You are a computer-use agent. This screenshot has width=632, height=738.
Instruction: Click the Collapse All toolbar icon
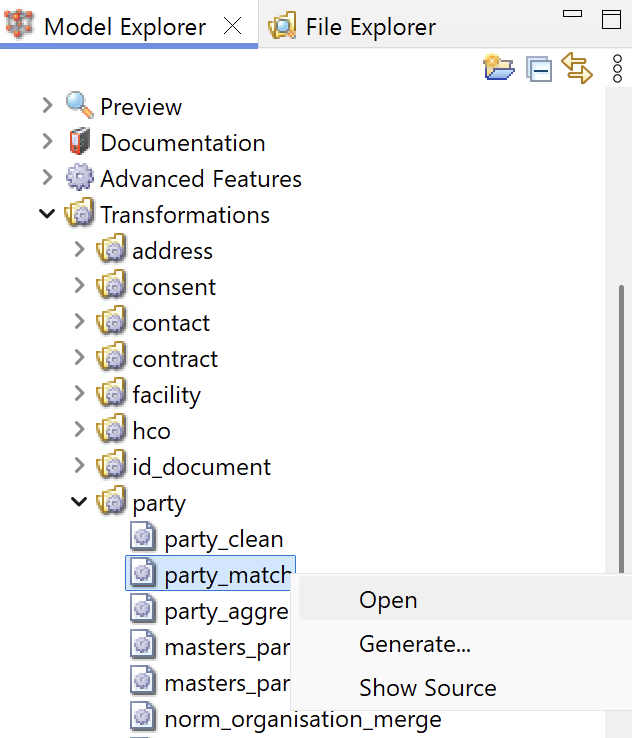pyautogui.click(x=539, y=69)
